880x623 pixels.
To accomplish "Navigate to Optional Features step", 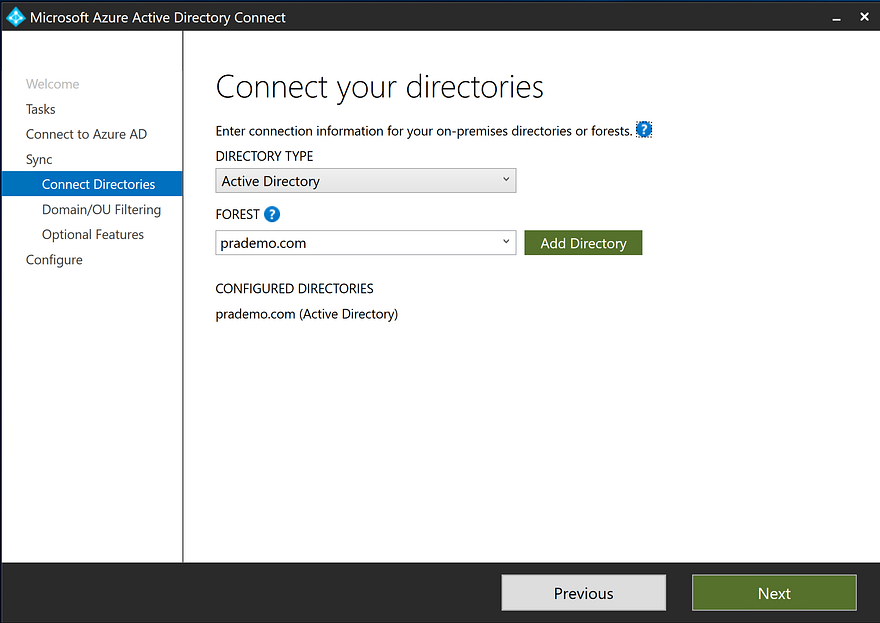I will (93, 234).
